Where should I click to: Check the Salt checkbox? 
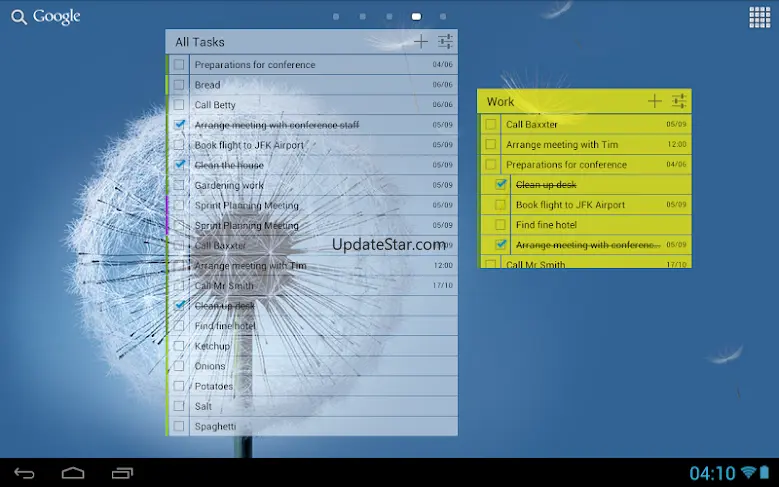coord(179,406)
